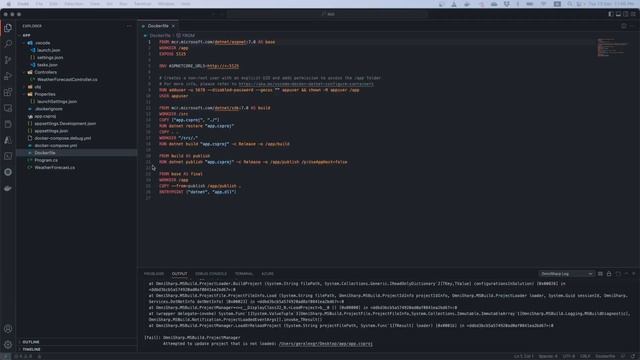
Task: Open docker-compose.yml file
Action: 56,146
